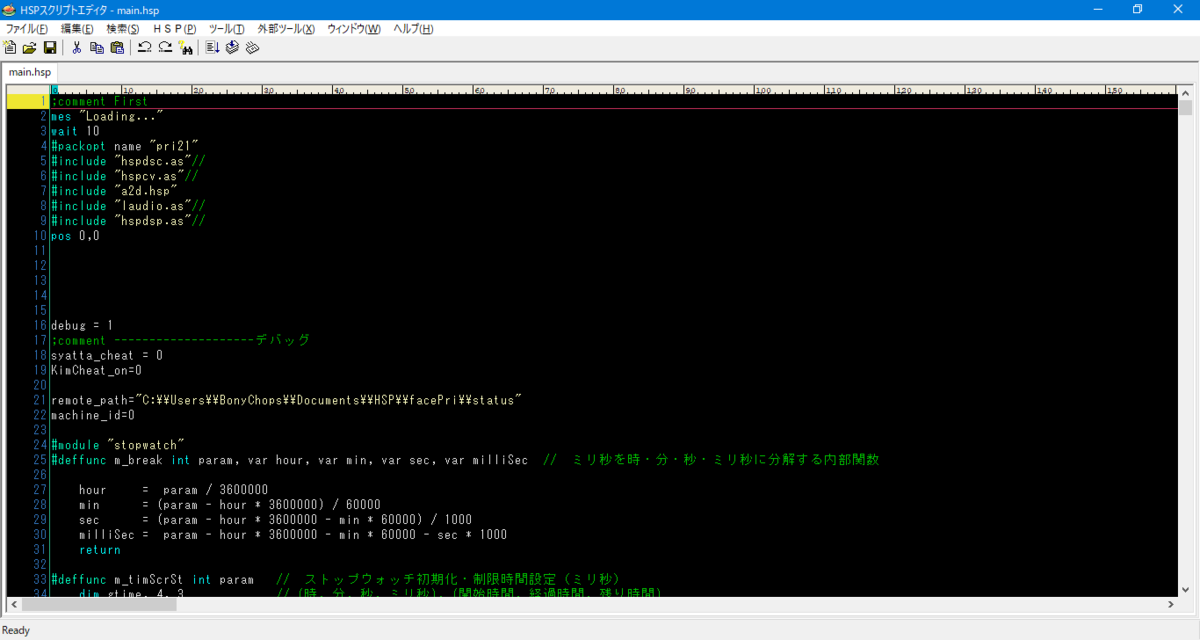Click "syatta_cheat = 0" line
The width and height of the screenshot is (1200, 640).
(x=107, y=355)
